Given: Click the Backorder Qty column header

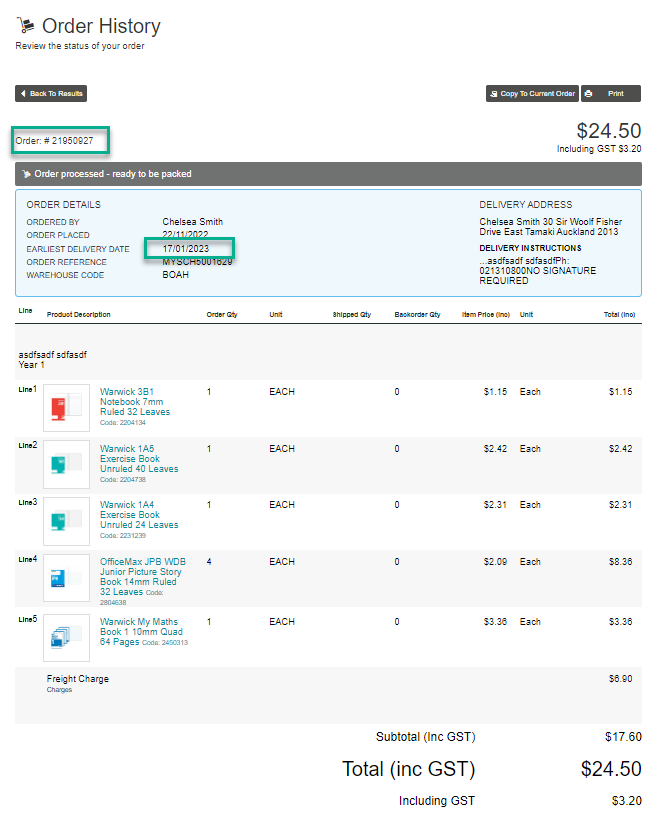Looking at the screenshot, I should coord(417,314).
